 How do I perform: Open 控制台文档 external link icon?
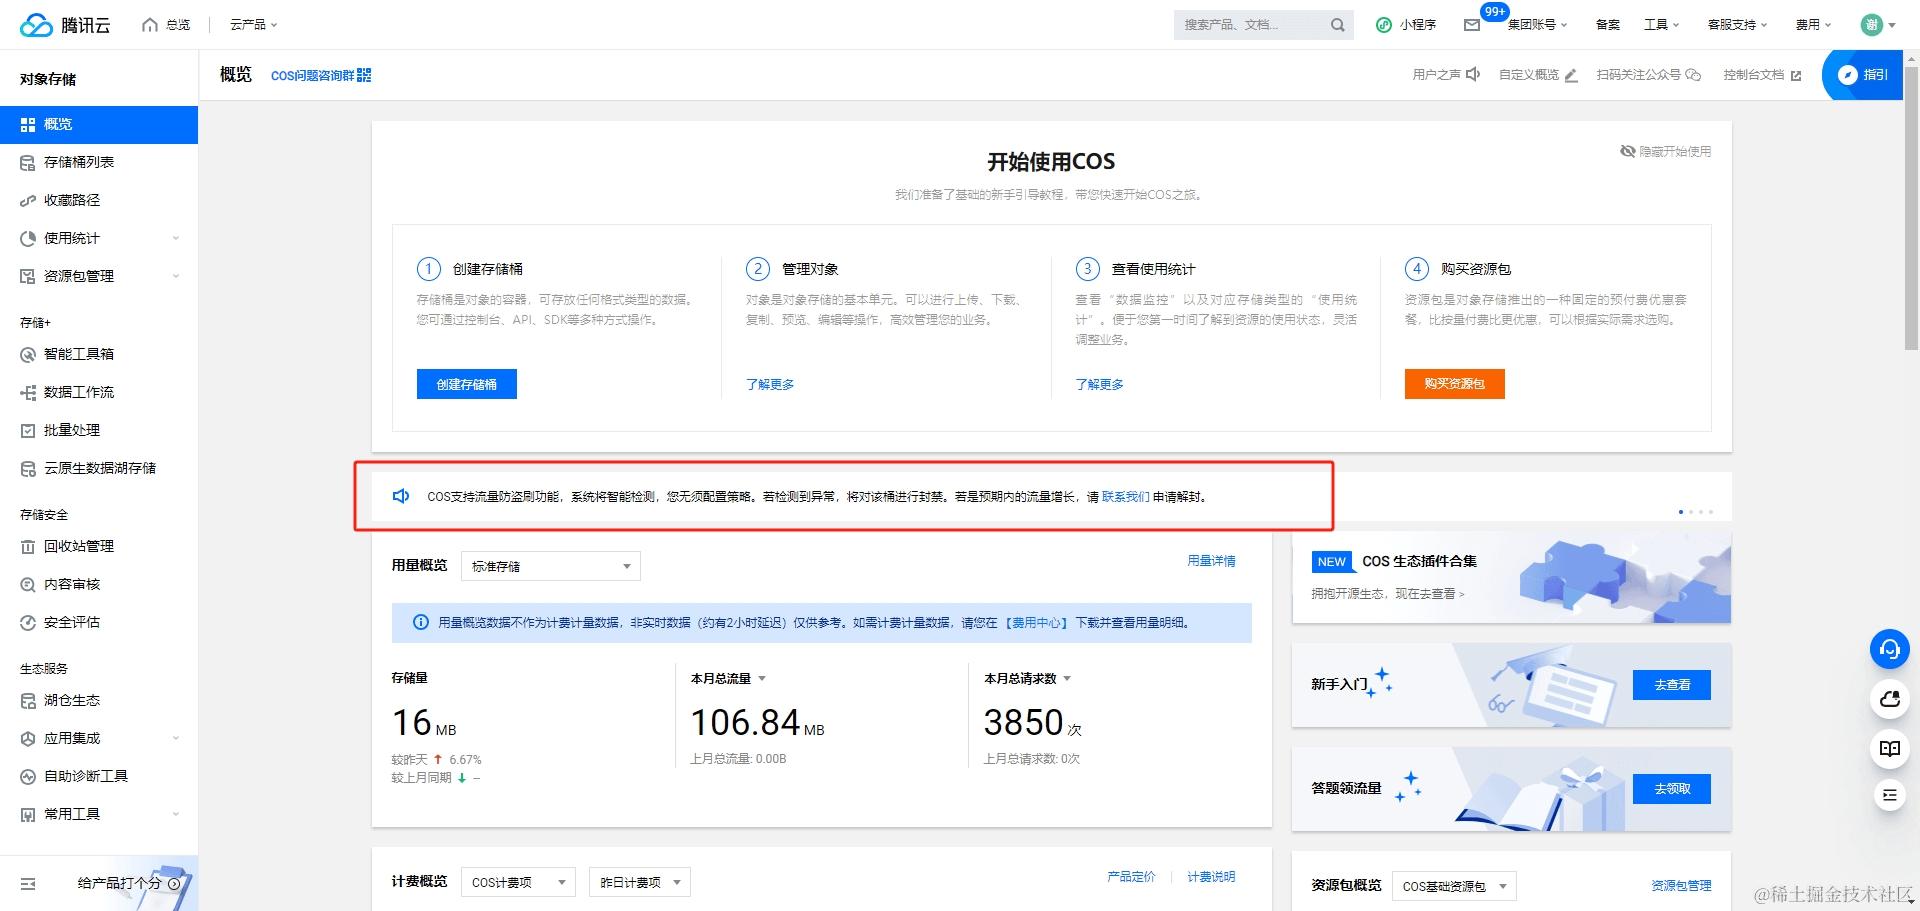pyautogui.click(x=1796, y=75)
